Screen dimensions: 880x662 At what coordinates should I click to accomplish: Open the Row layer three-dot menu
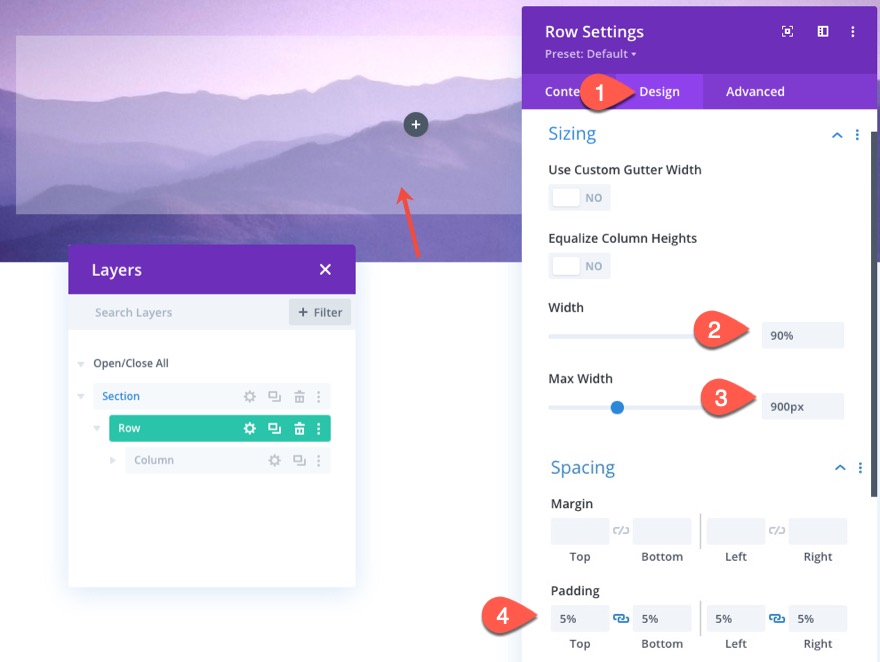click(319, 429)
